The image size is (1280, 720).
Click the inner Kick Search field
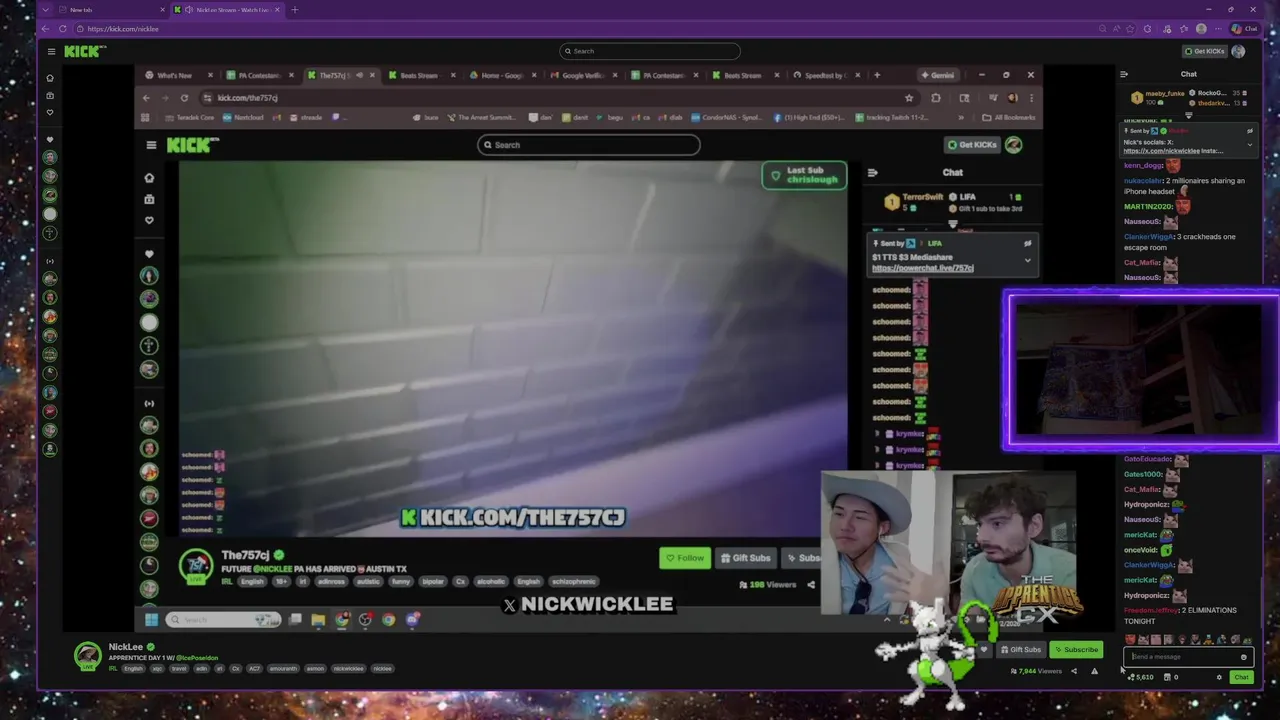point(588,145)
